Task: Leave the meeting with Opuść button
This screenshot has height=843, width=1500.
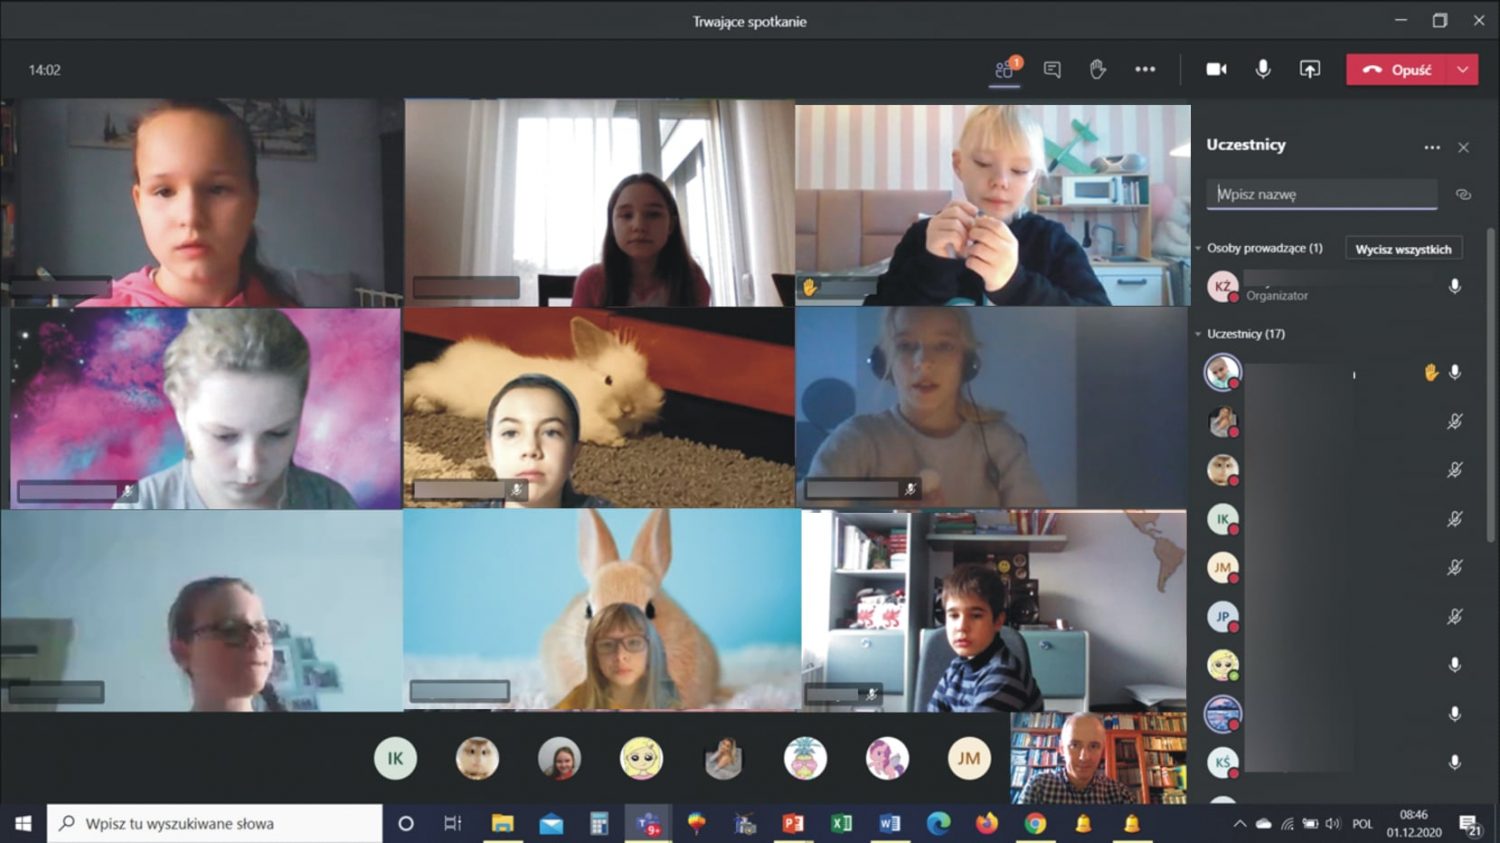Action: [x=1398, y=69]
